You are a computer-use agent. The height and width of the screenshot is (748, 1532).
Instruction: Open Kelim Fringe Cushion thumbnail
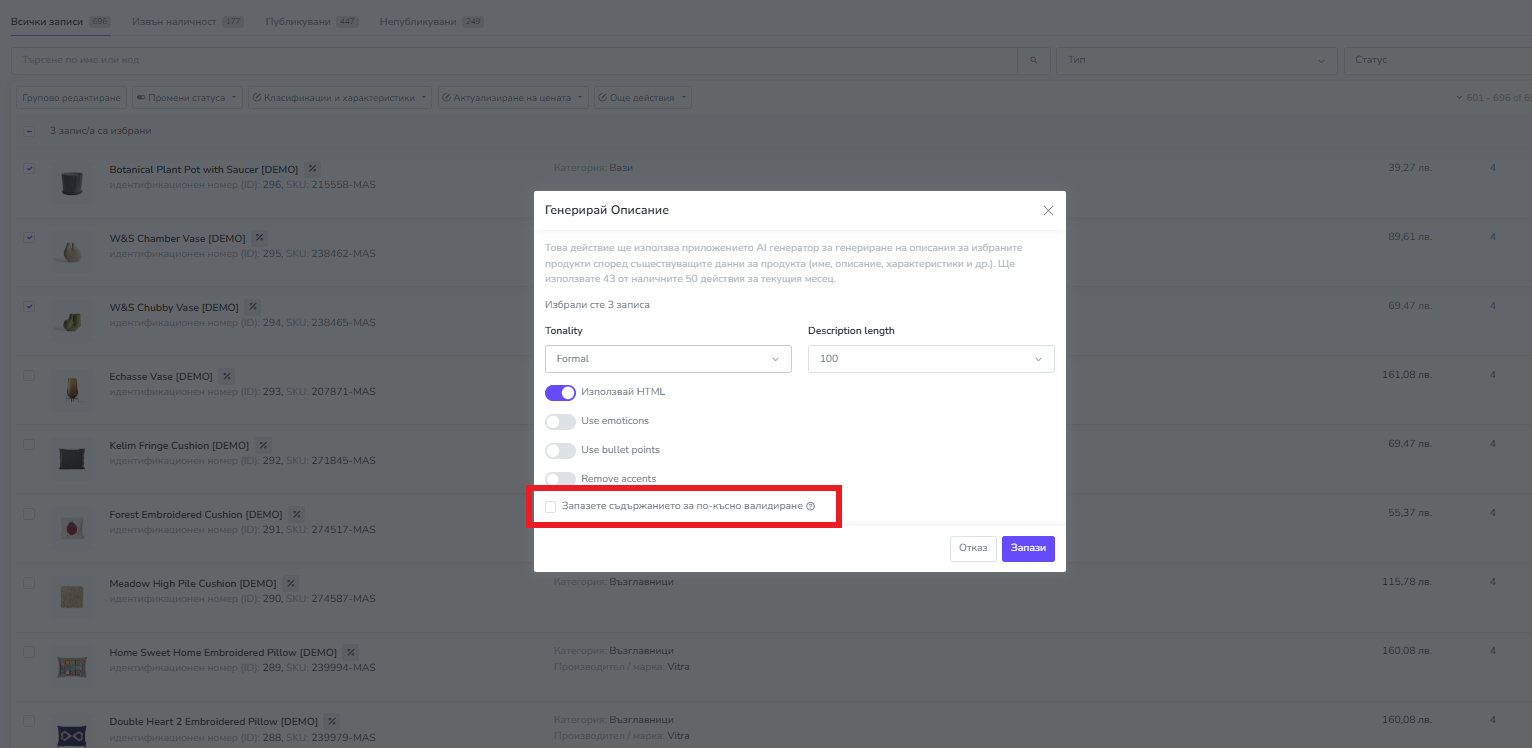(x=71, y=459)
